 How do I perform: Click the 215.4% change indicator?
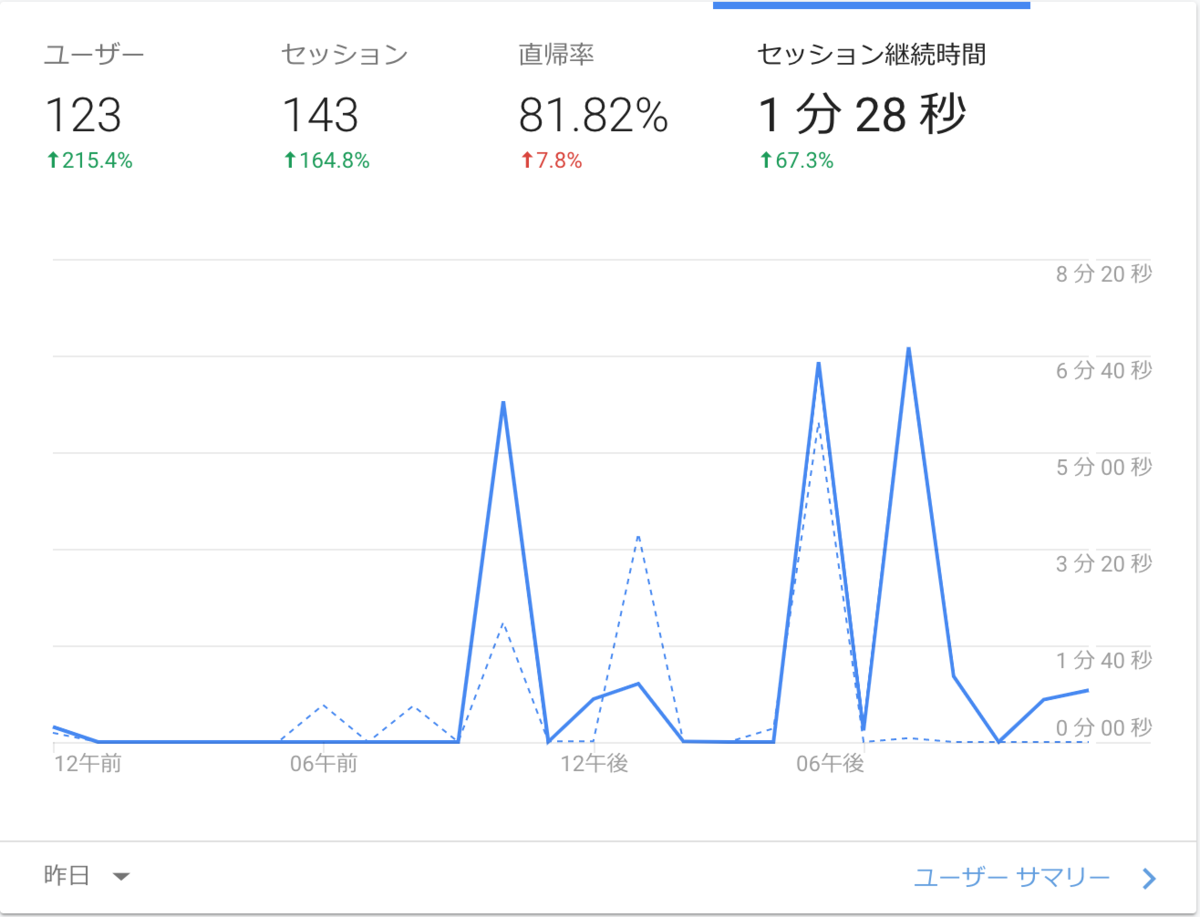pos(89,160)
